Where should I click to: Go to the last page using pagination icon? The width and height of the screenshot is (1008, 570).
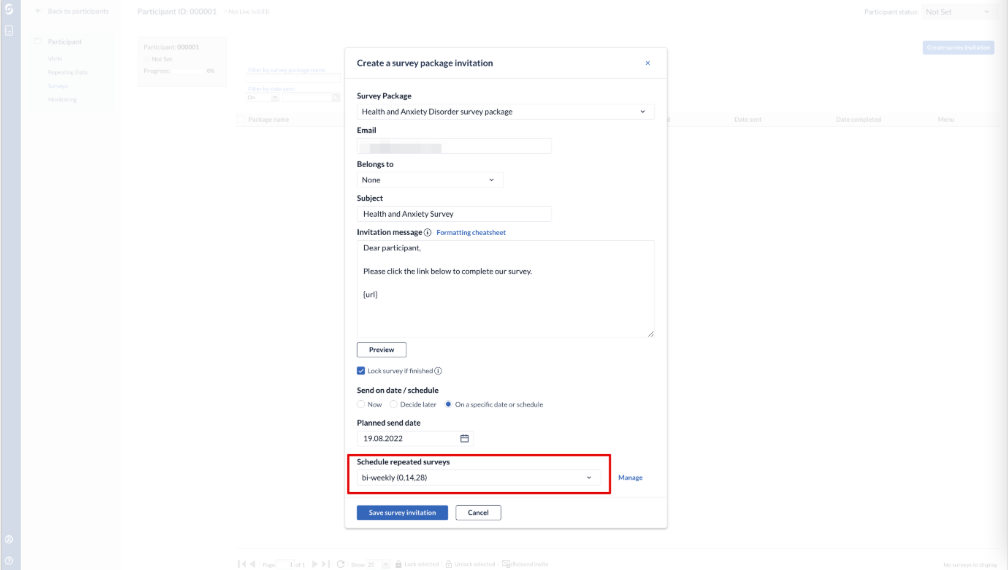coord(326,564)
